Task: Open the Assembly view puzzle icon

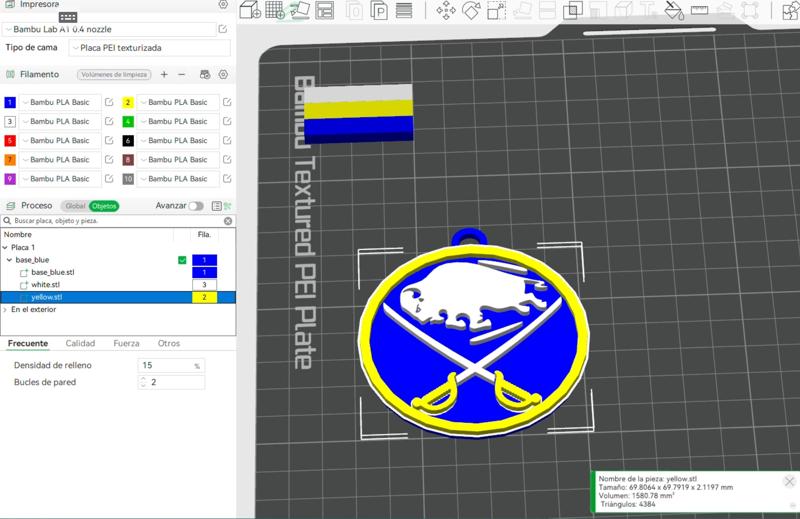Action: 790,10
